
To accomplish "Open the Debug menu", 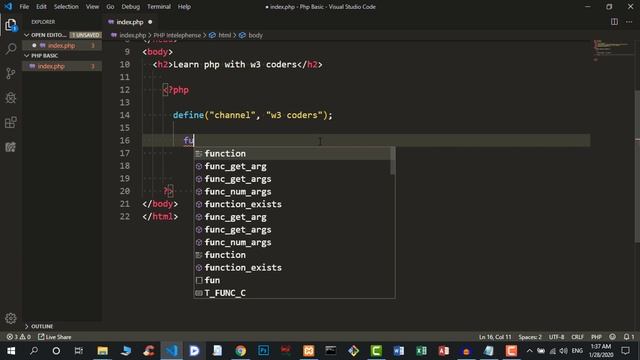I will pyautogui.click(x=131, y=7).
